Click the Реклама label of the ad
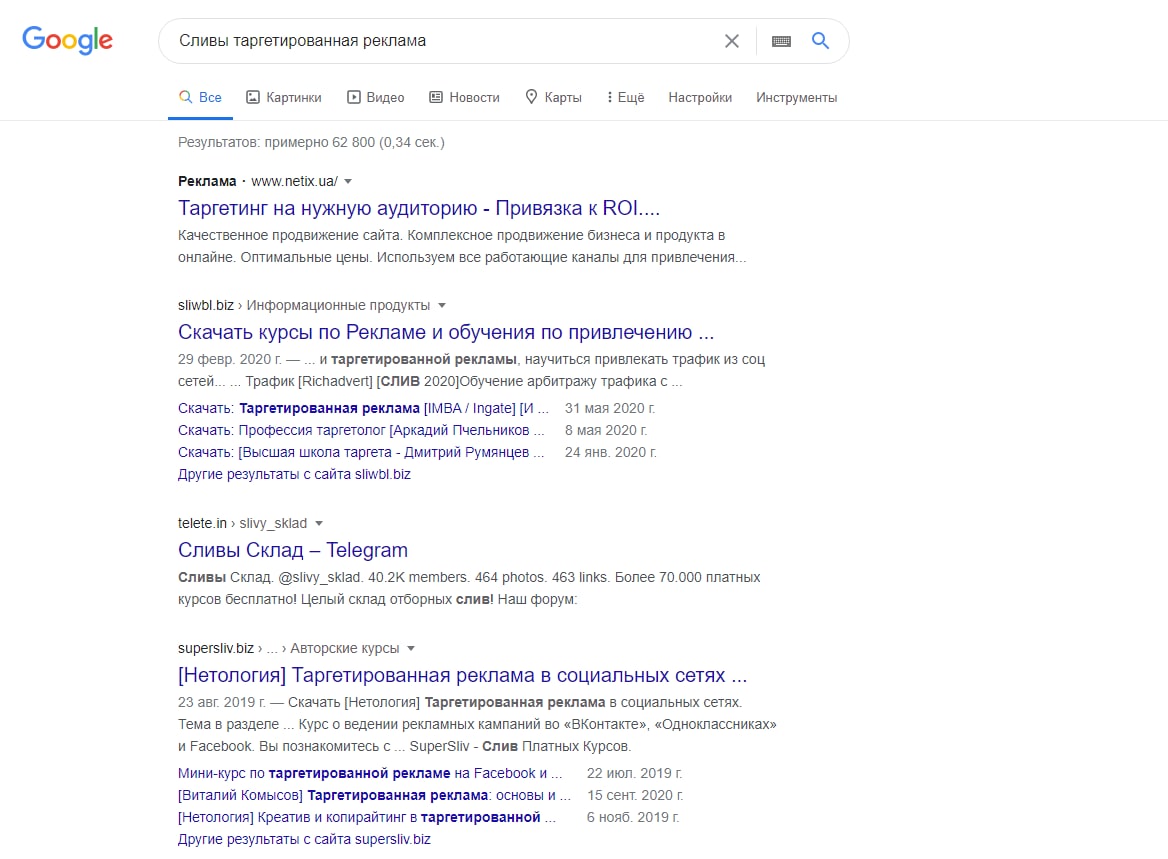 [x=207, y=181]
